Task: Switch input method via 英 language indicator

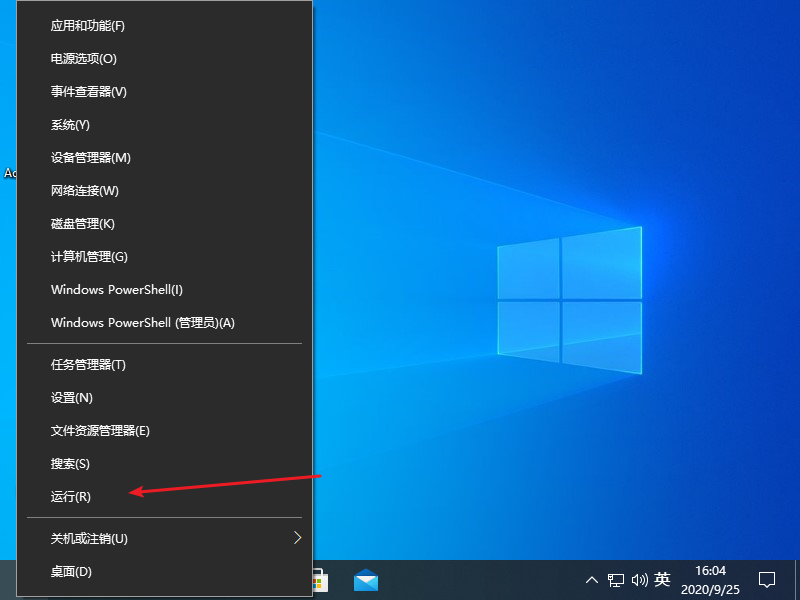Action: [x=661, y=579]
